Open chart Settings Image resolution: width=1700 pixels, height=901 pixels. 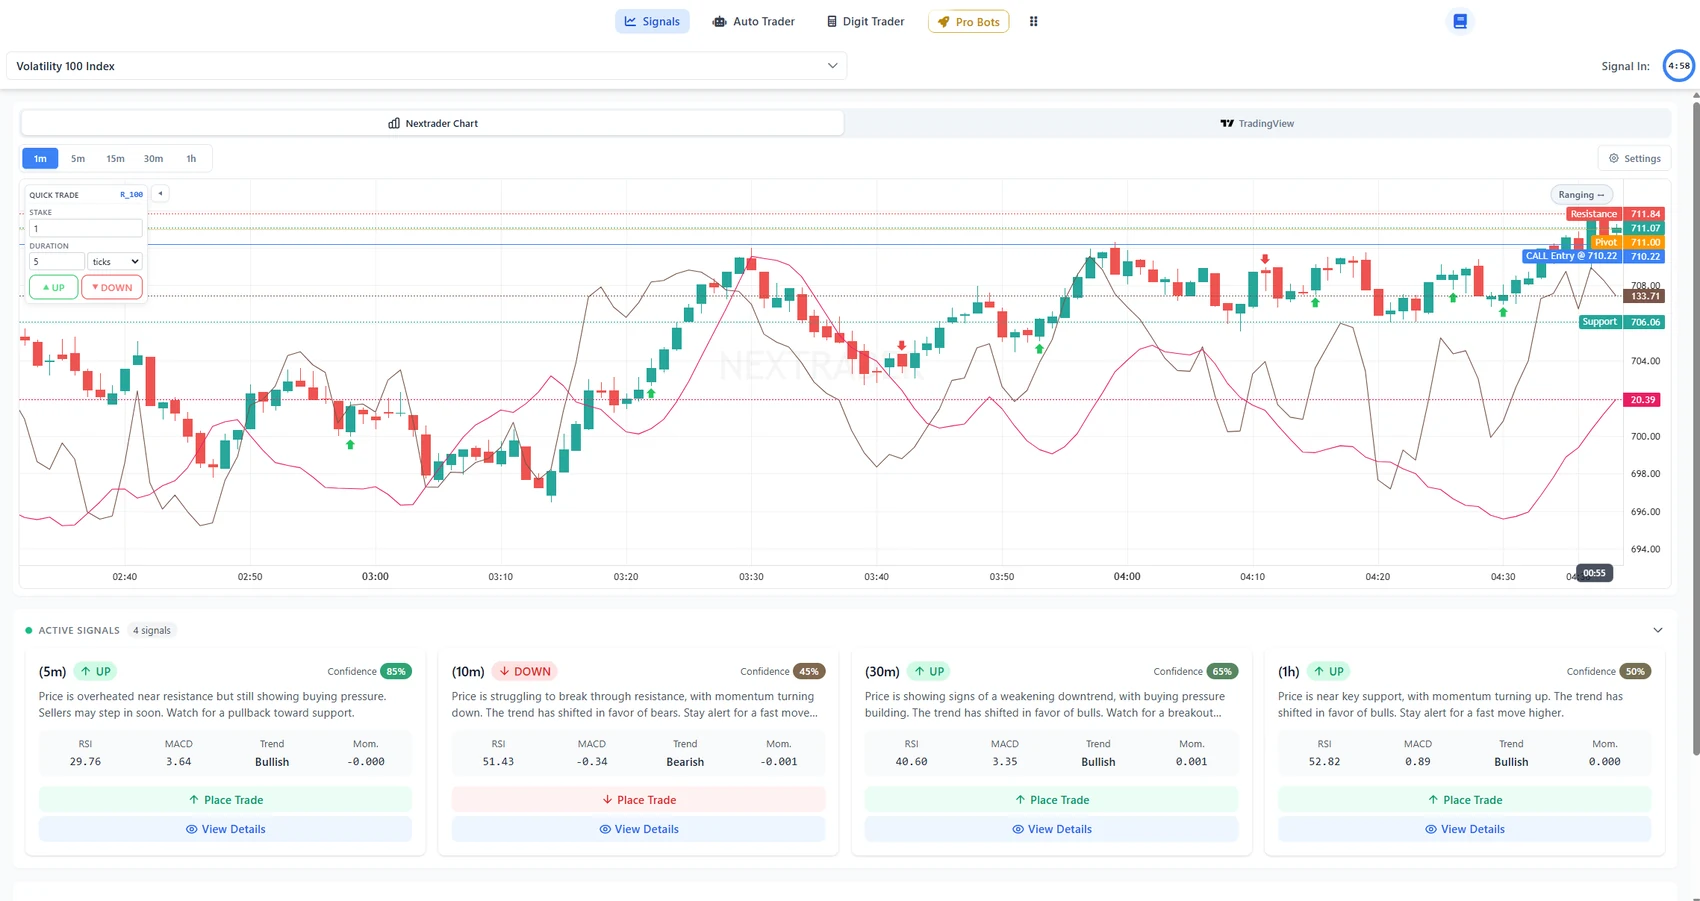[1634, 158]
